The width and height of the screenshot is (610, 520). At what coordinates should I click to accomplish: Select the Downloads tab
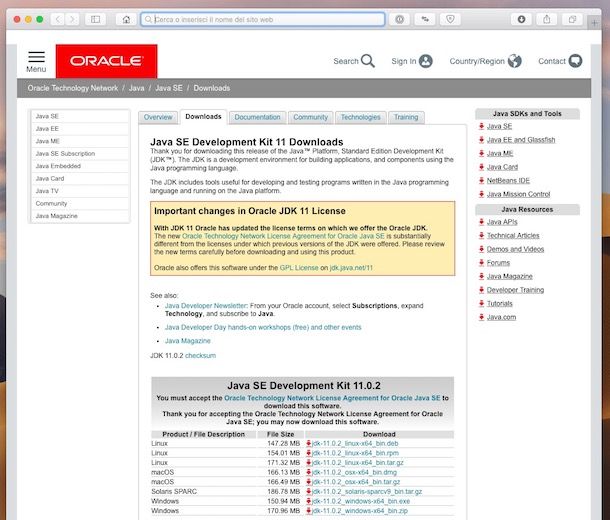(x=203, y=117)
